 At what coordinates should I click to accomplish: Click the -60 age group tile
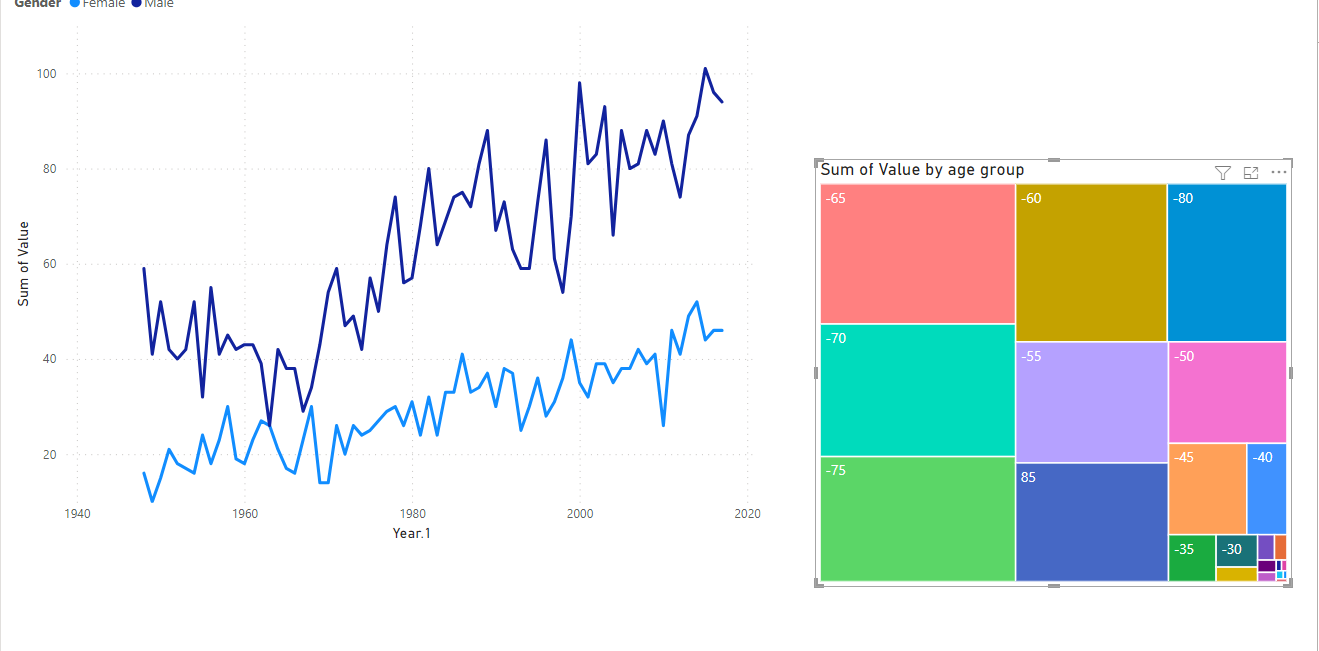pyautogui.click(x=1091, y=263)
